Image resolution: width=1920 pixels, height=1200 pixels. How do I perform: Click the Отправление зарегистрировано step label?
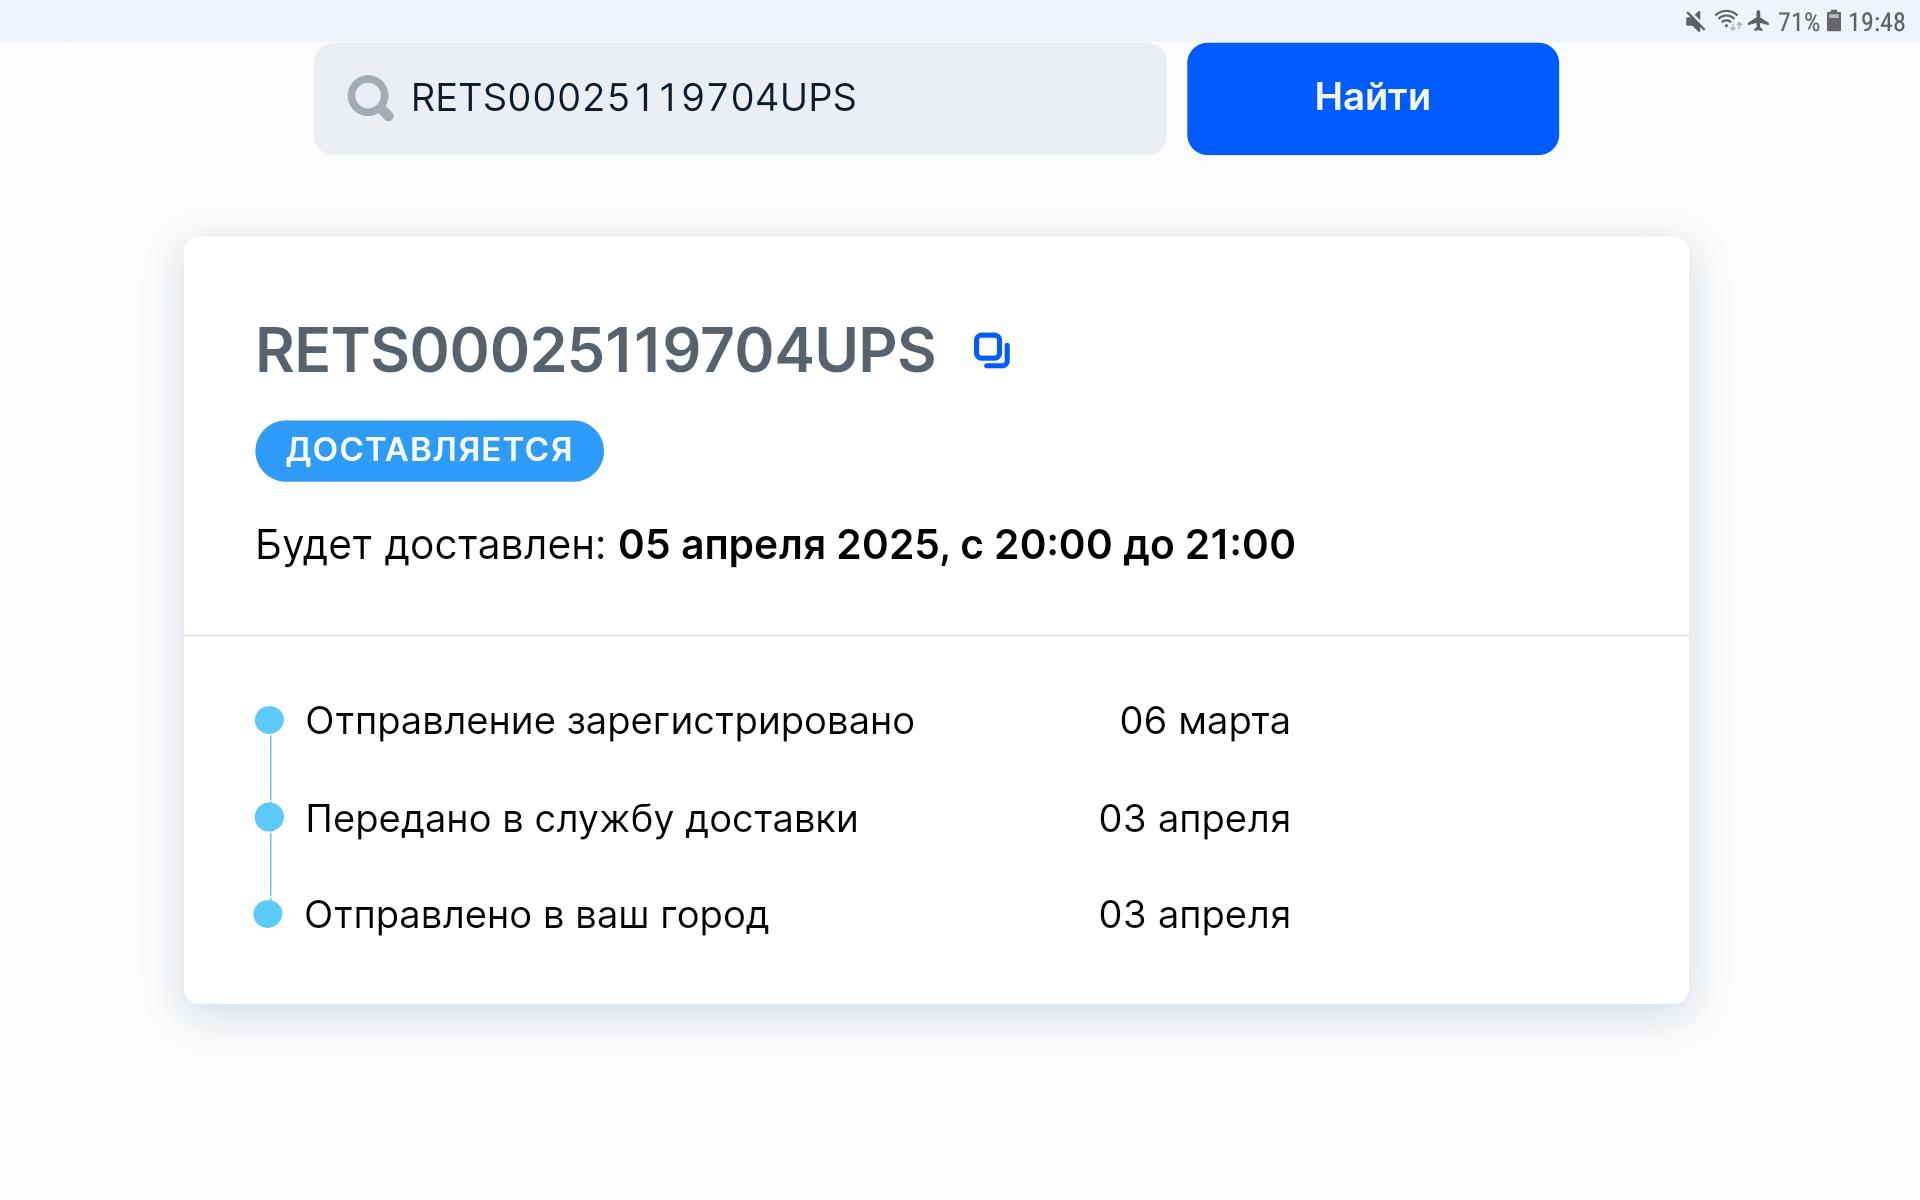pos(609,721)
